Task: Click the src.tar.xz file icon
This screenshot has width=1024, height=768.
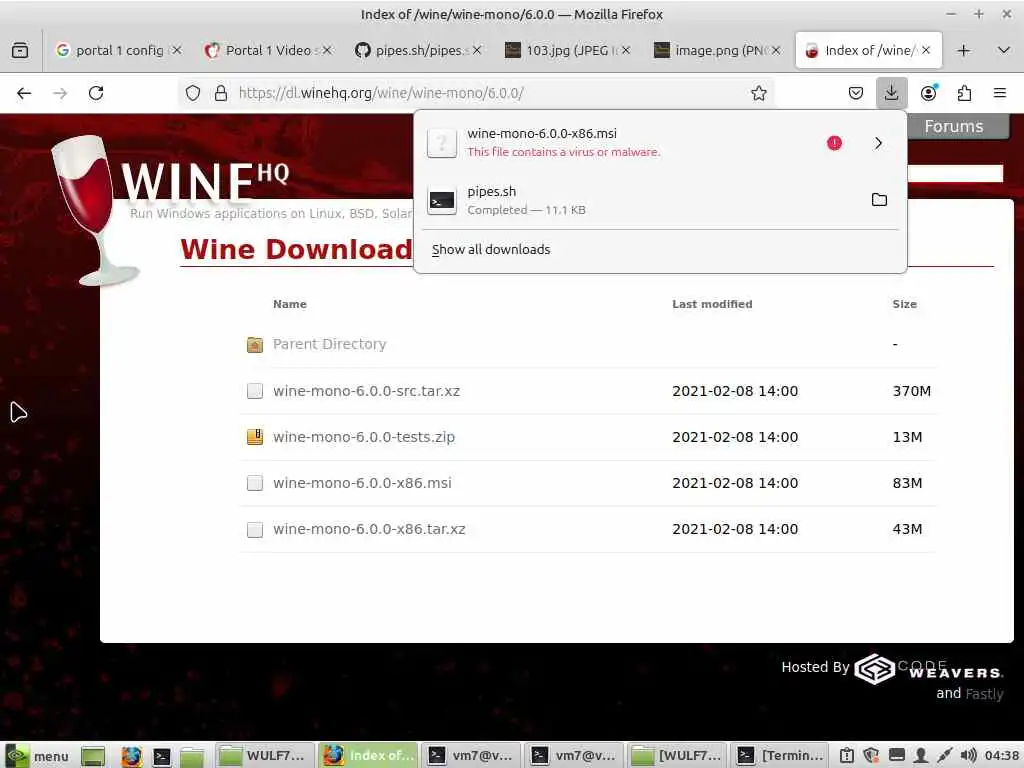Action: click(255, 391)
